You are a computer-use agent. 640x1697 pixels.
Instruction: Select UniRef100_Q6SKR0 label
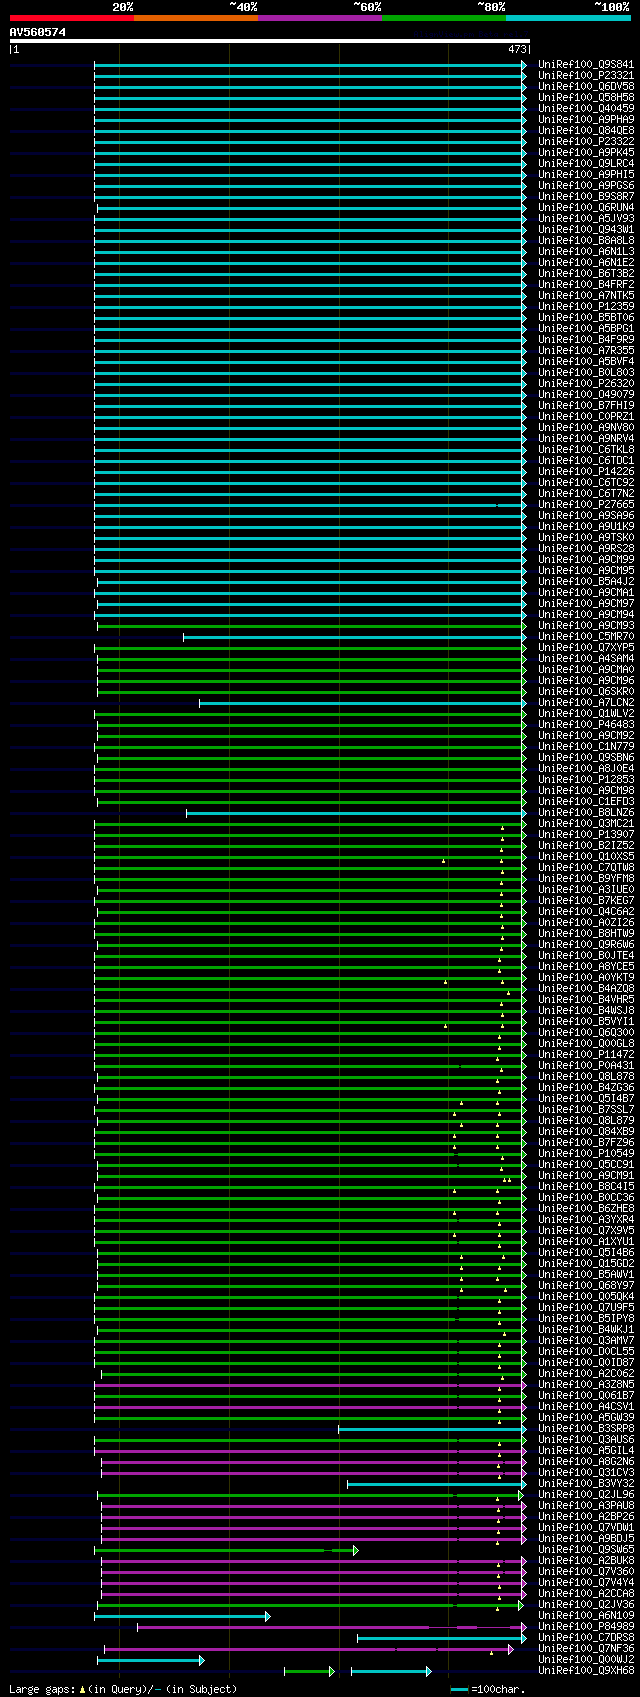[586, 691]
